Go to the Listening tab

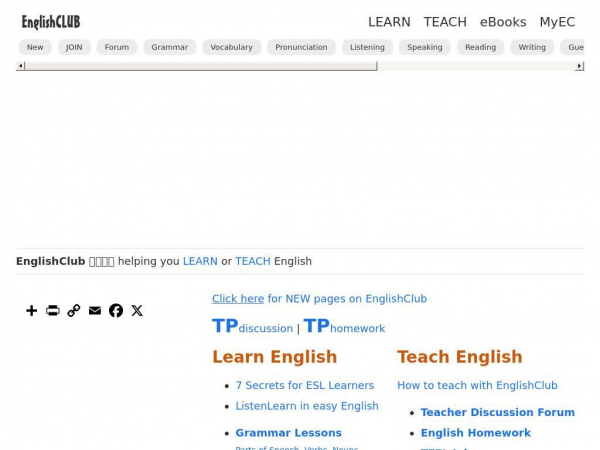367,47
